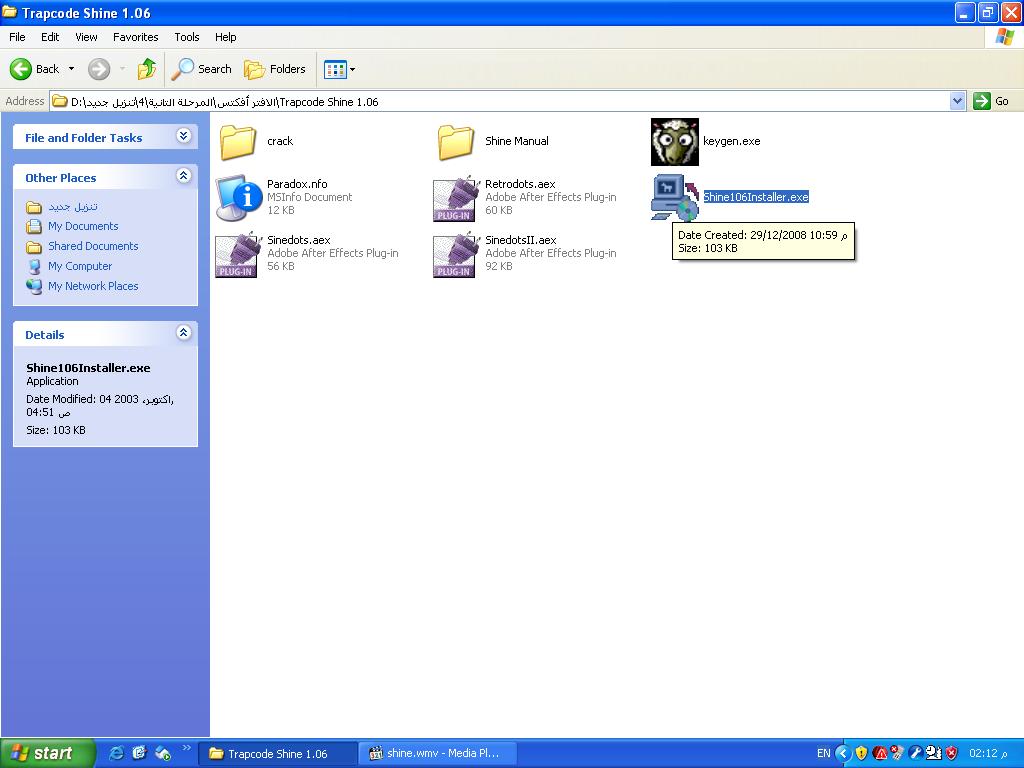Click the second Quick Launch icon
Screen dimensions: 1024x768
[x=139, y=753]
